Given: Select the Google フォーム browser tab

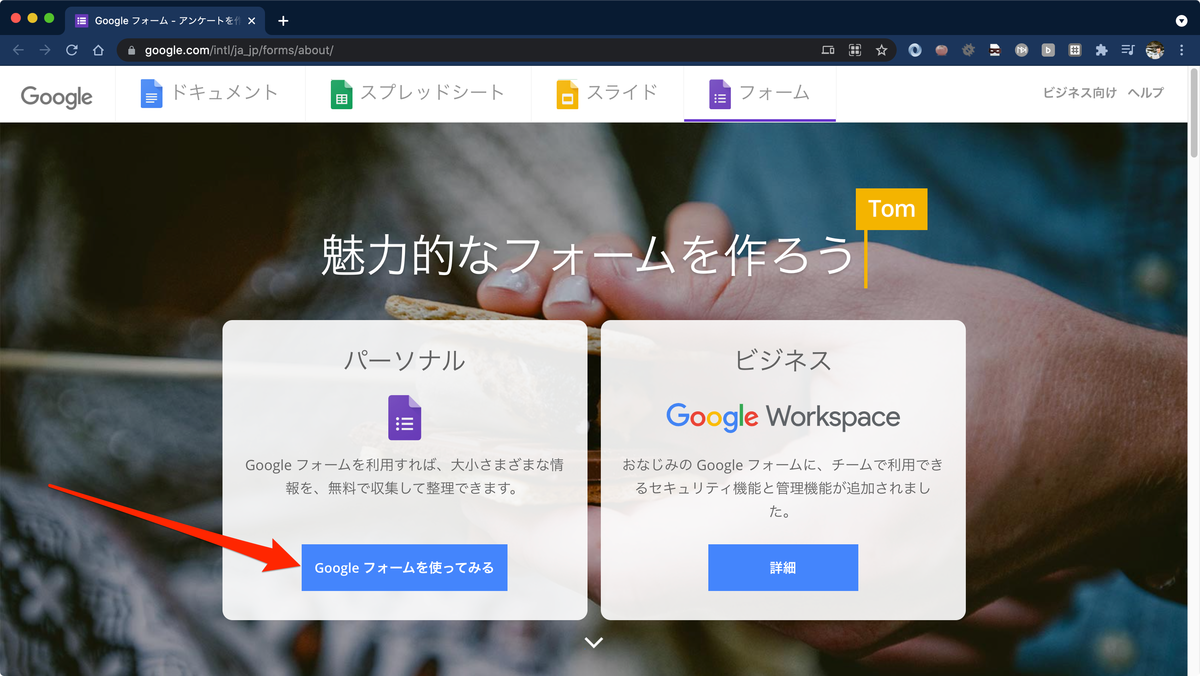Looking at the screenshot, I should 165,20.
